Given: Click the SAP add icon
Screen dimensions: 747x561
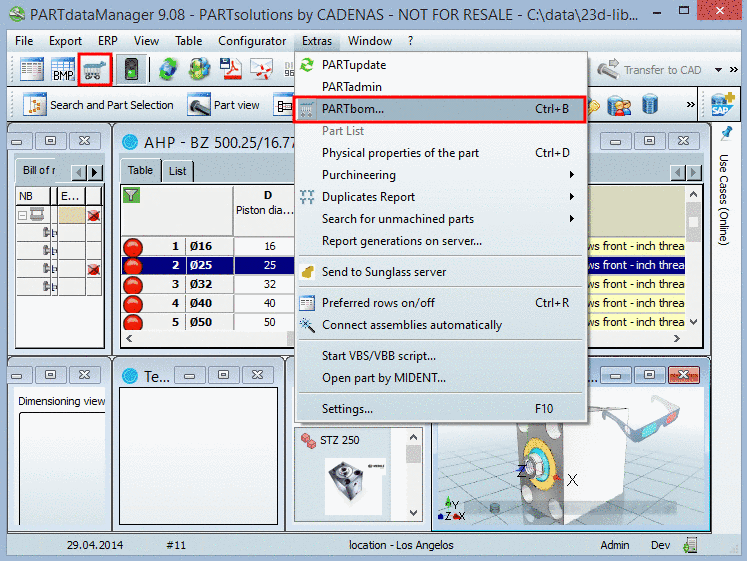Looking at the screenshot, I should click(722, 104).
